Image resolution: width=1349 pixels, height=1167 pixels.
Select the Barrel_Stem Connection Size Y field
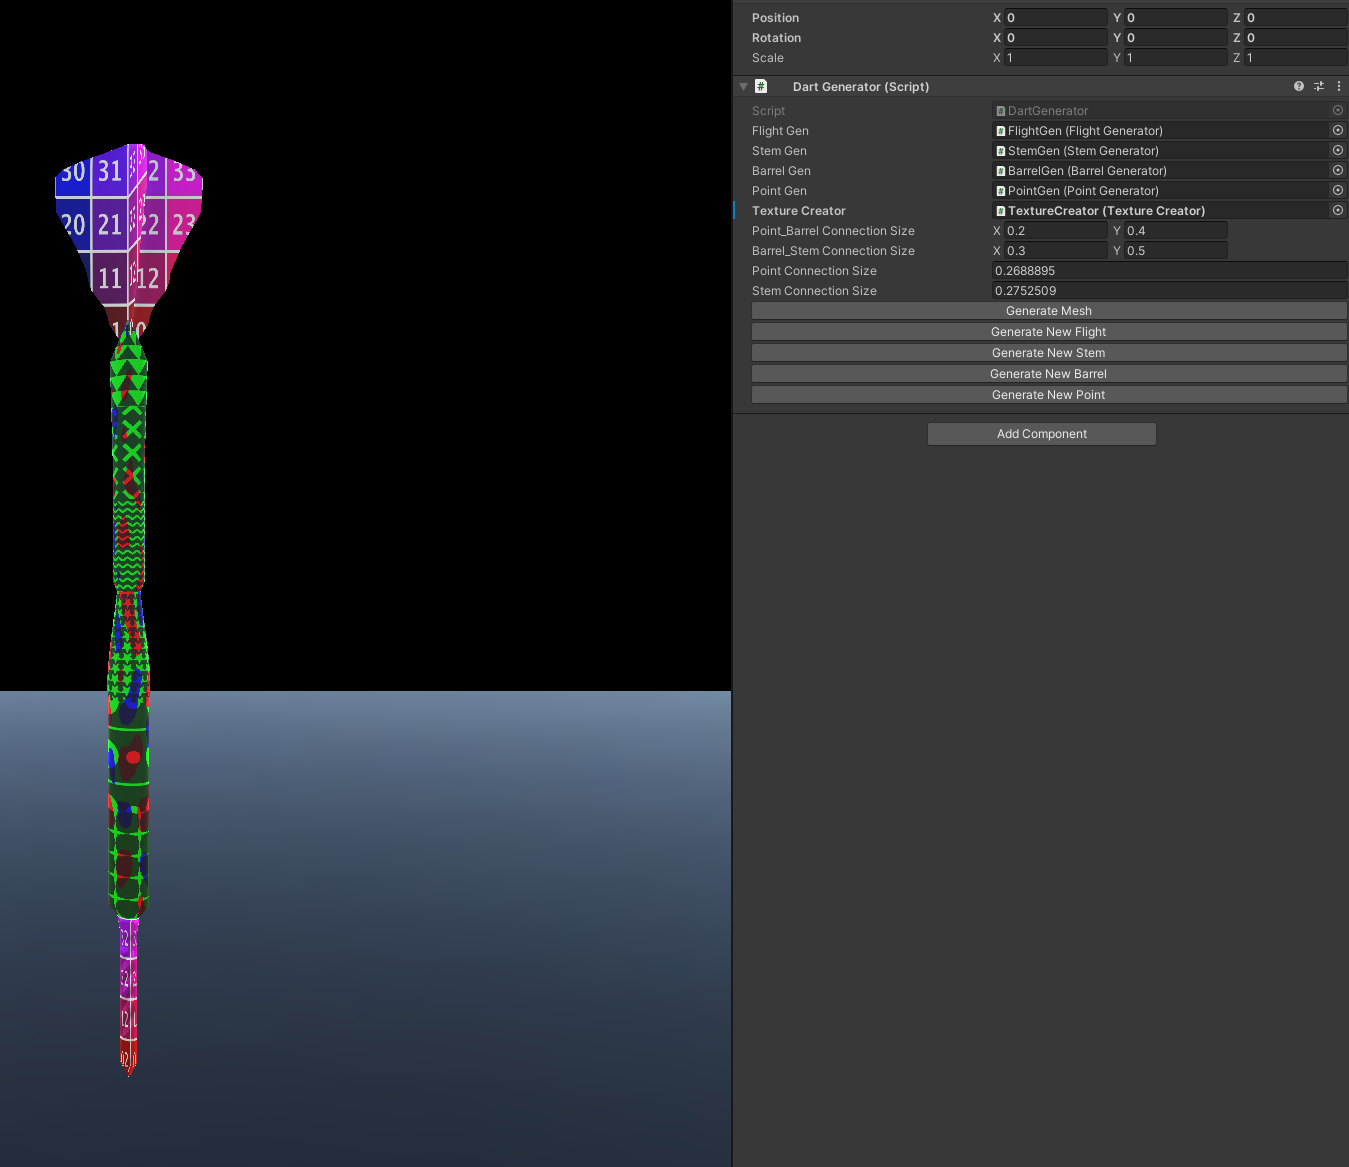1175,251
